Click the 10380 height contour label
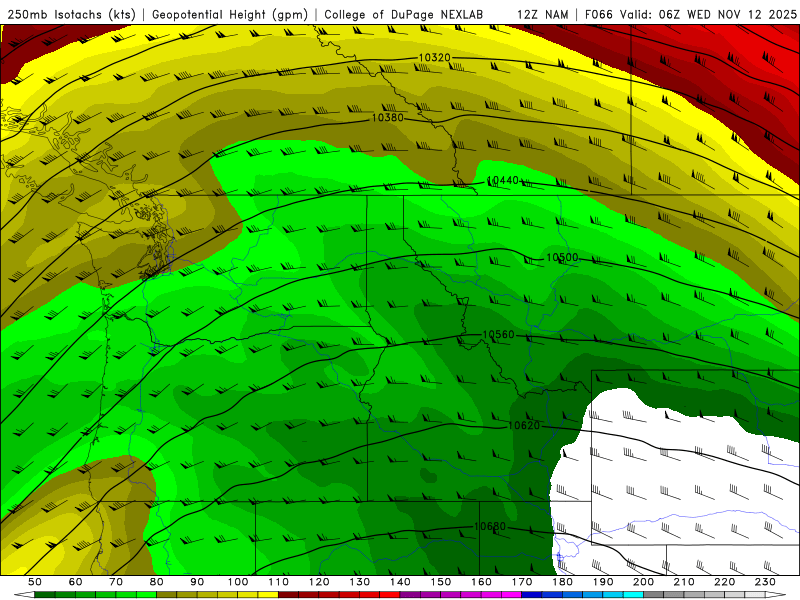The width and height of the screenshot is (800, 600). pyautogui.click(x=388, y=118)
